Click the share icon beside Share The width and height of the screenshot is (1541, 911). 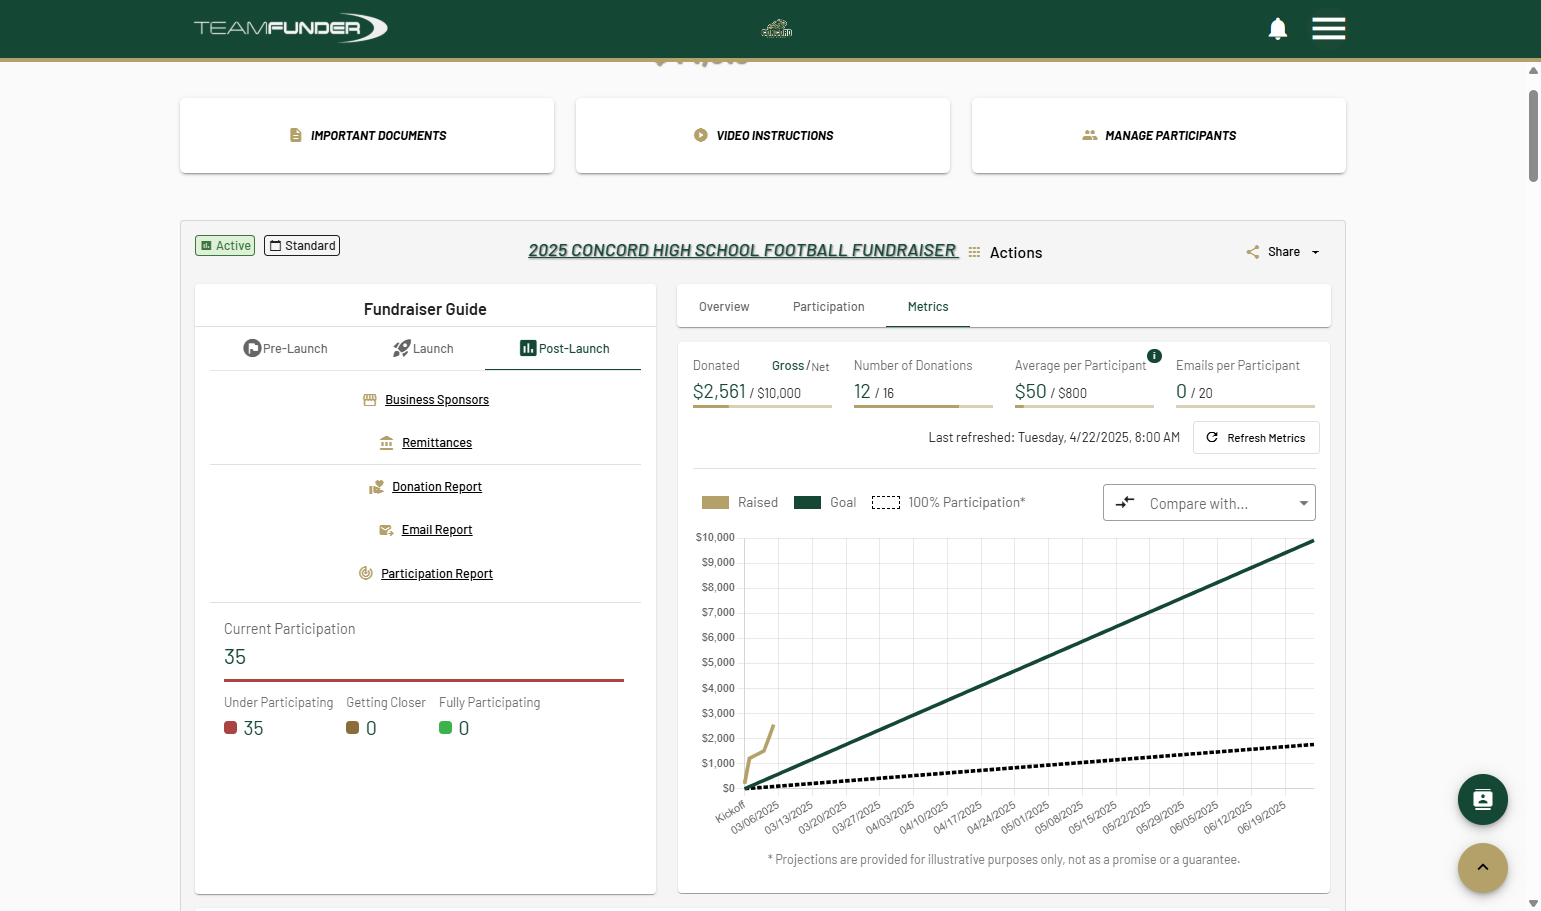[x=1253, y=252]
